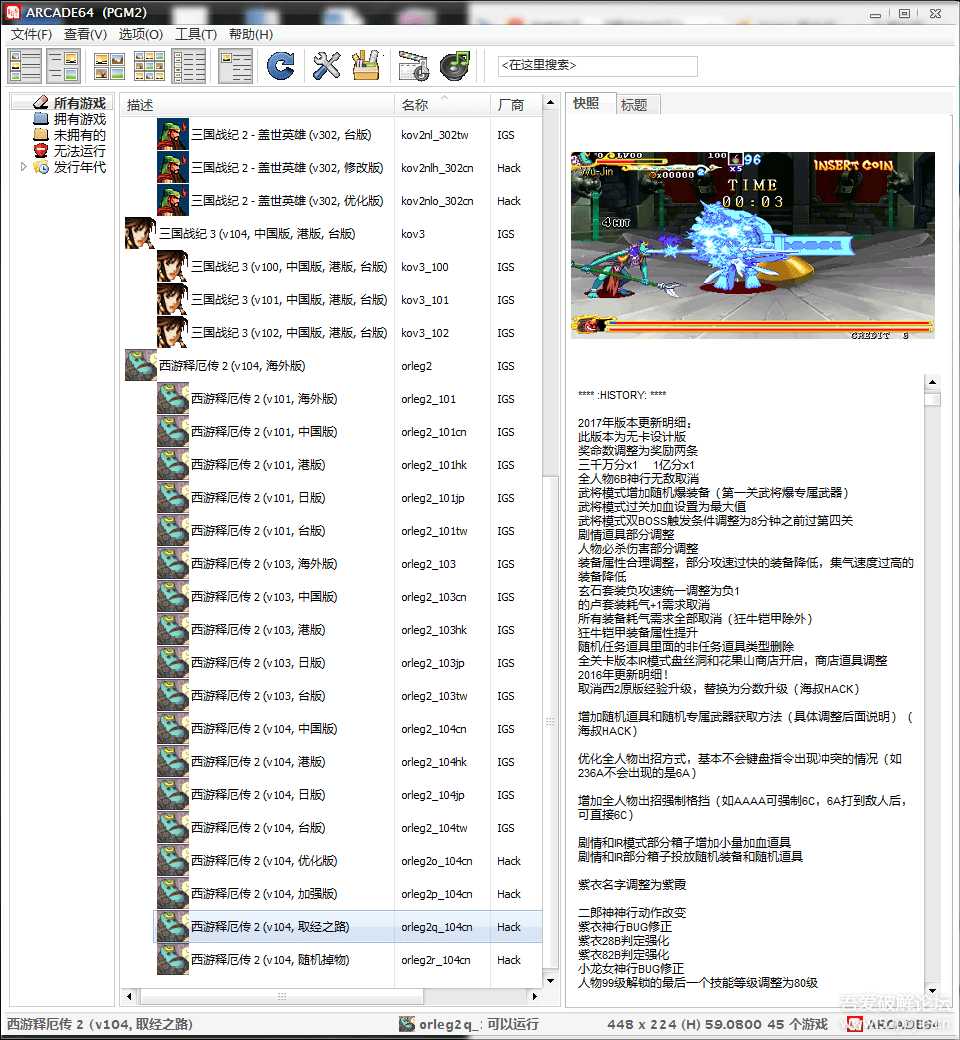Select the detailed list view icon
The image size is (960, 1040).
(x=187, y=65)
